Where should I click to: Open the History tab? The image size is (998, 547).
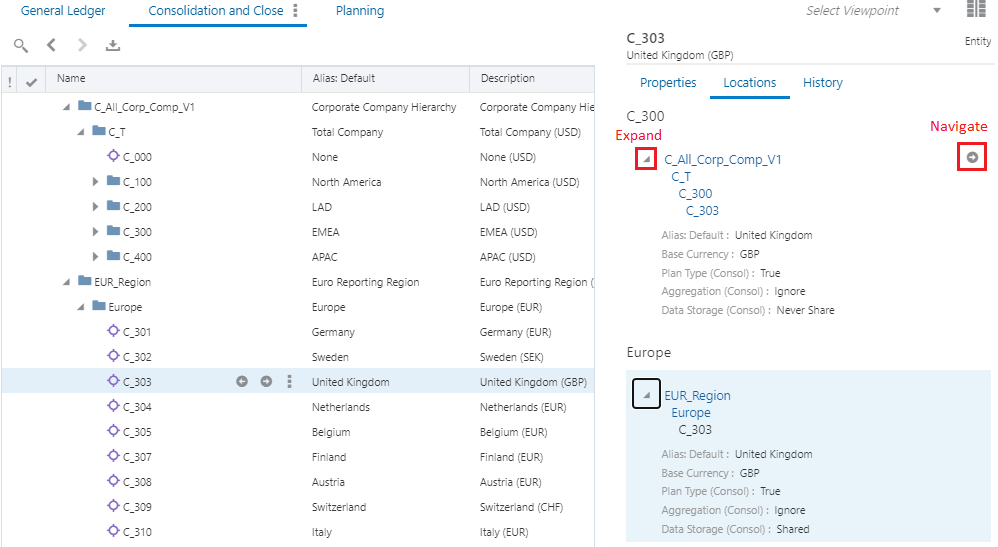(x=822, y=83)
